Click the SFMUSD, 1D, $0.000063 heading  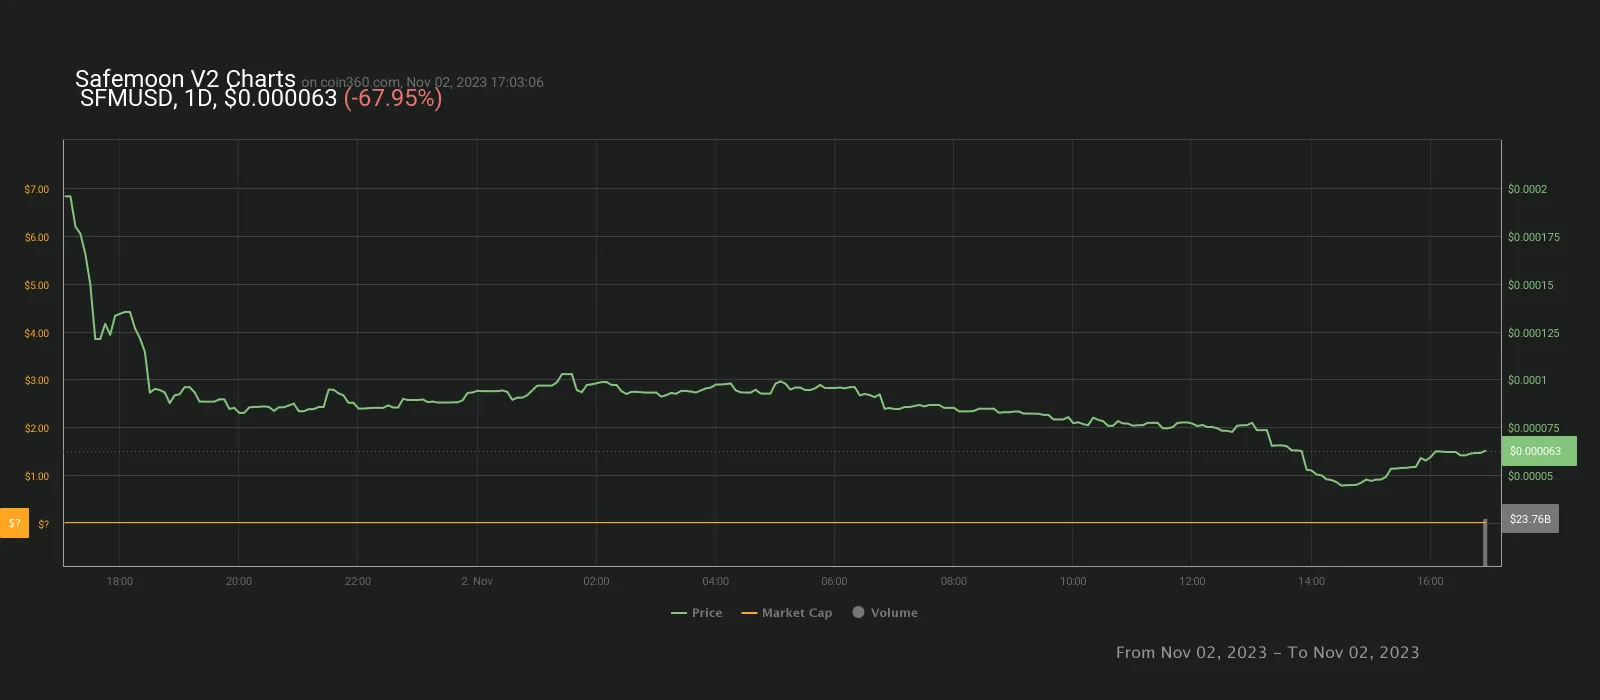pyautogui.click(x=208, y=98)
